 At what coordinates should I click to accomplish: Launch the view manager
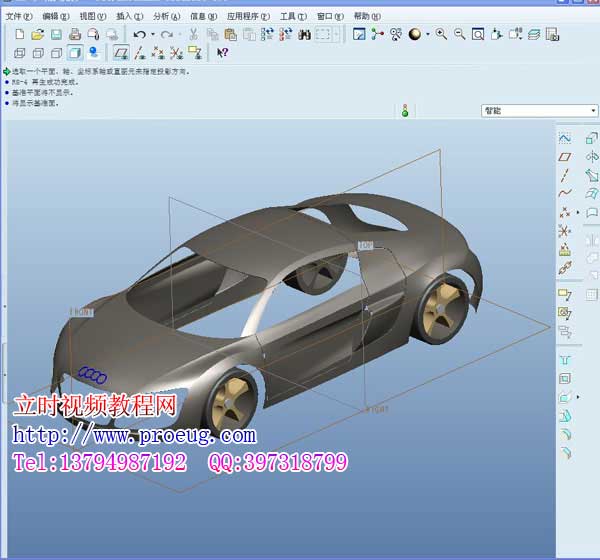tap(552, 34)
